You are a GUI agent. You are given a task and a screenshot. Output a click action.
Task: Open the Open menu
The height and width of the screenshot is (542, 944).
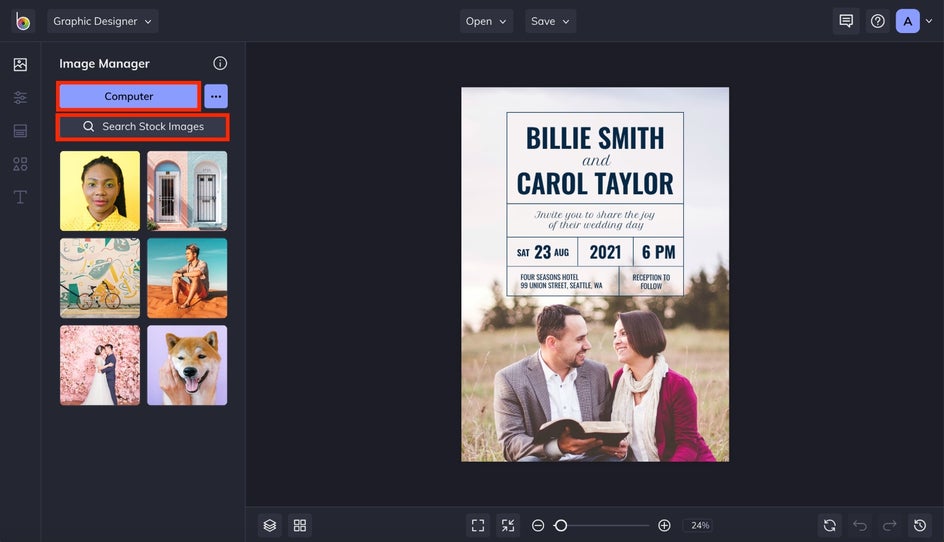coord(486,21)
